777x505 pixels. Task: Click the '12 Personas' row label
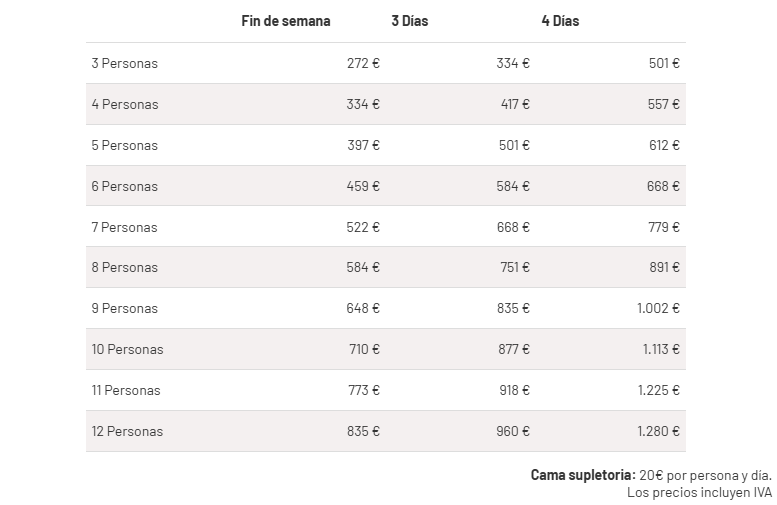coord(127,432)
